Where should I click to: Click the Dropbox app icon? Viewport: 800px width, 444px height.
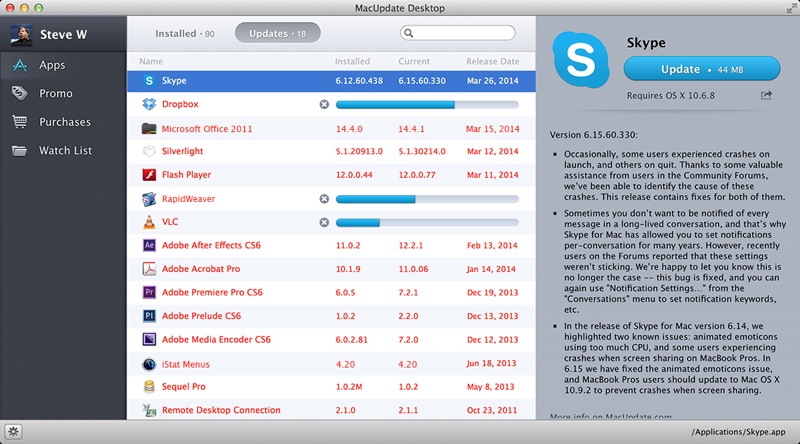(x=148, y=104)
